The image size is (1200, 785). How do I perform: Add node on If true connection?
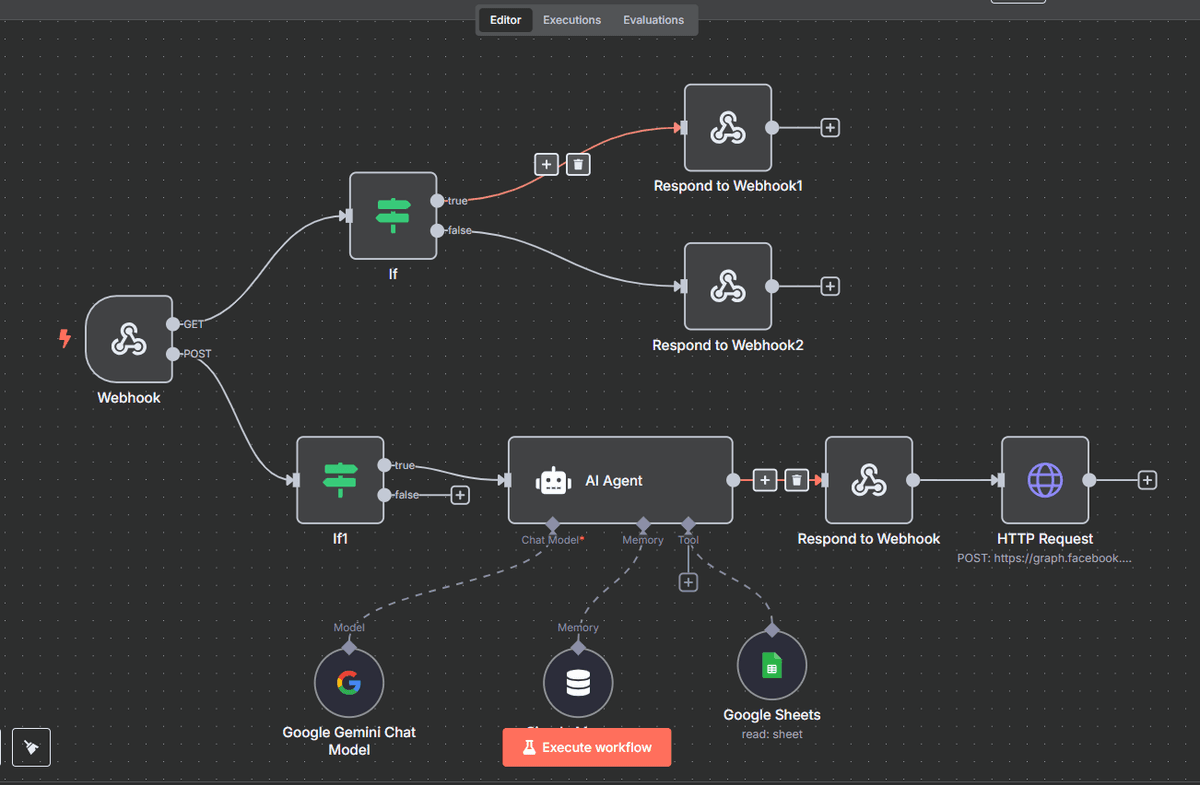(x=546, y=164)
